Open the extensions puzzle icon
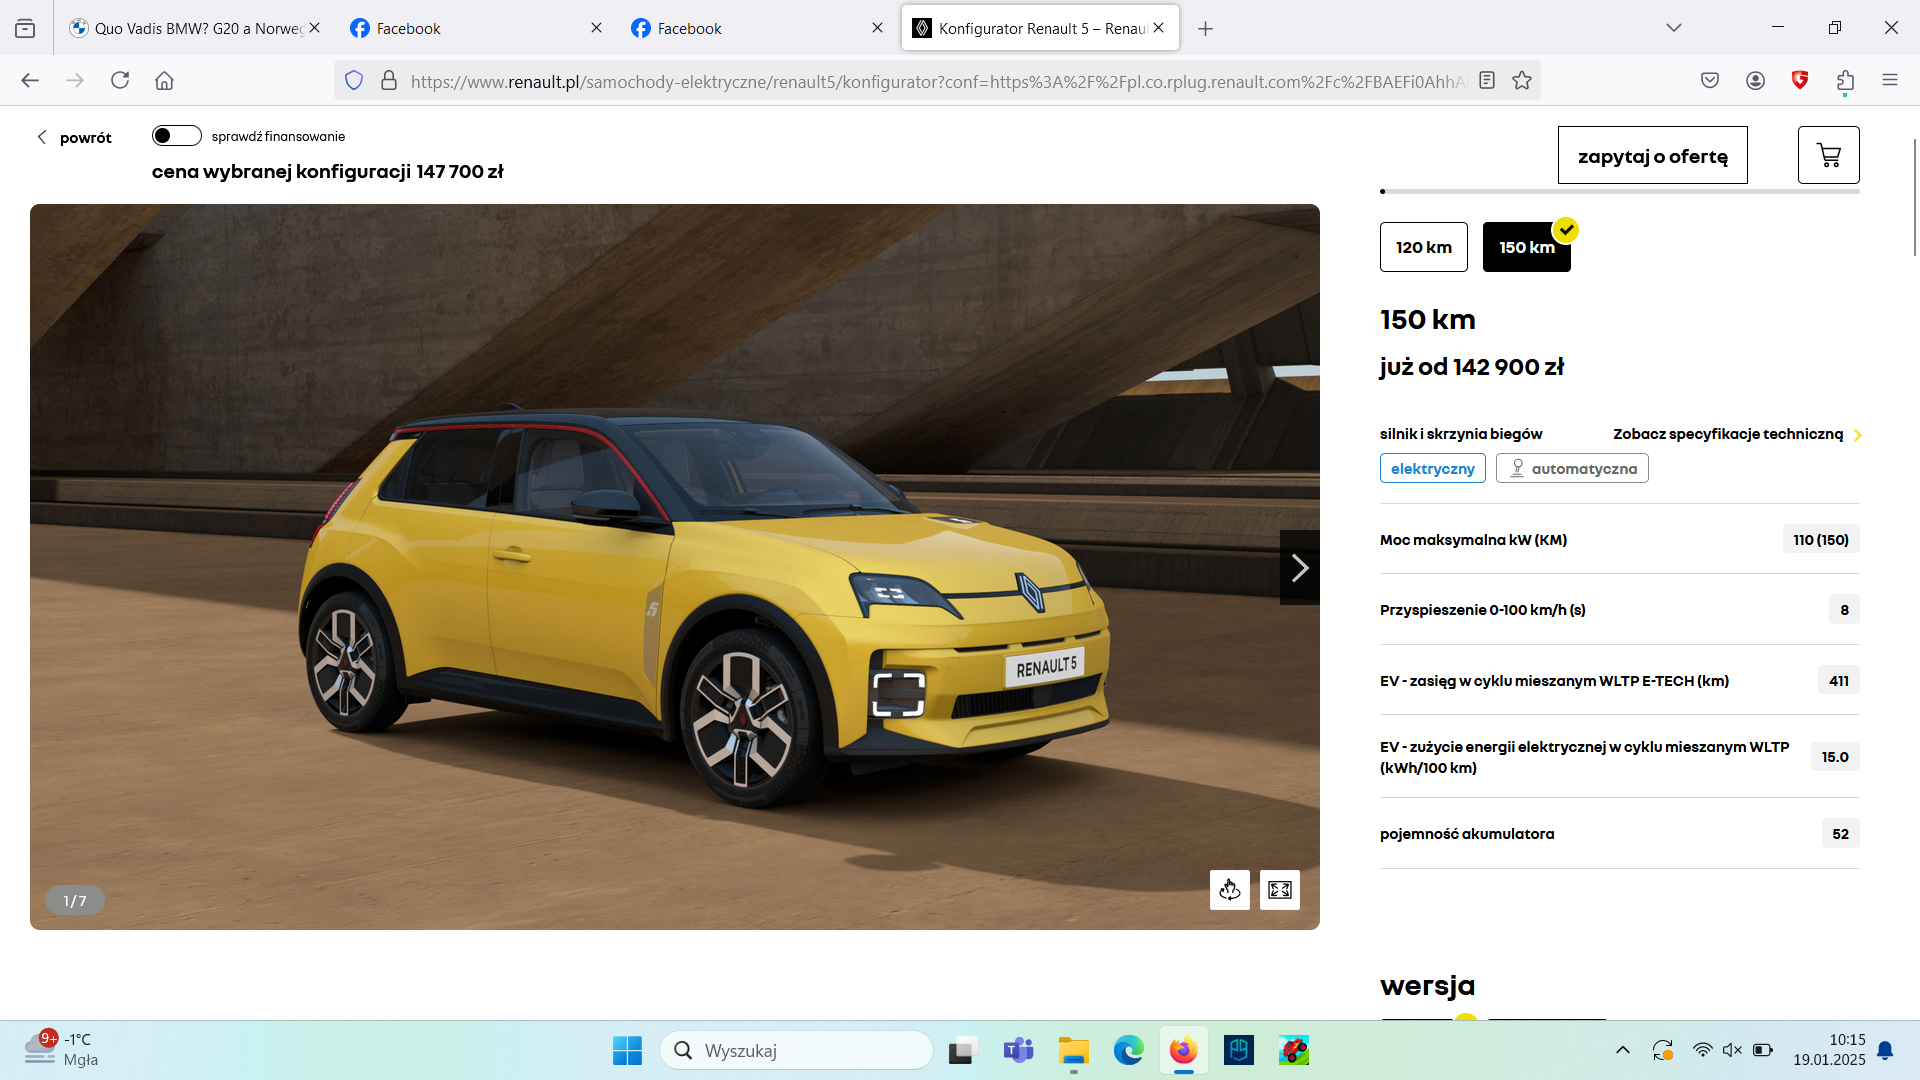1920x1080 pixels. 1845,81
